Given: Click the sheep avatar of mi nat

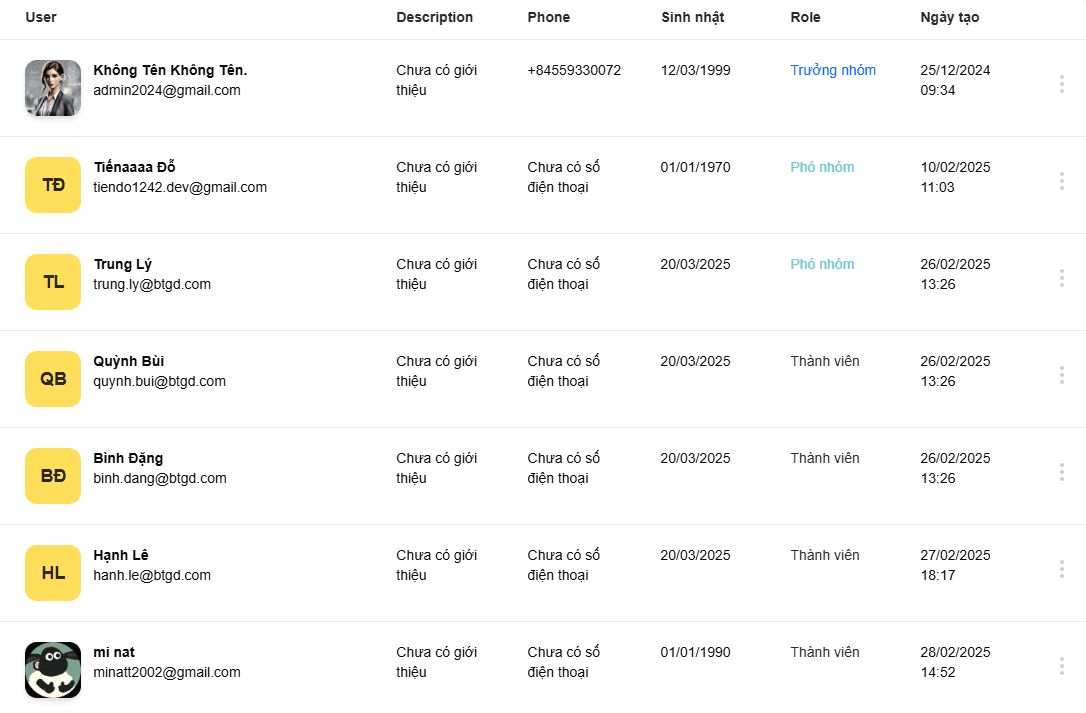Looking at the screenshot, I should pyautogui.click(x=53, y=670).
